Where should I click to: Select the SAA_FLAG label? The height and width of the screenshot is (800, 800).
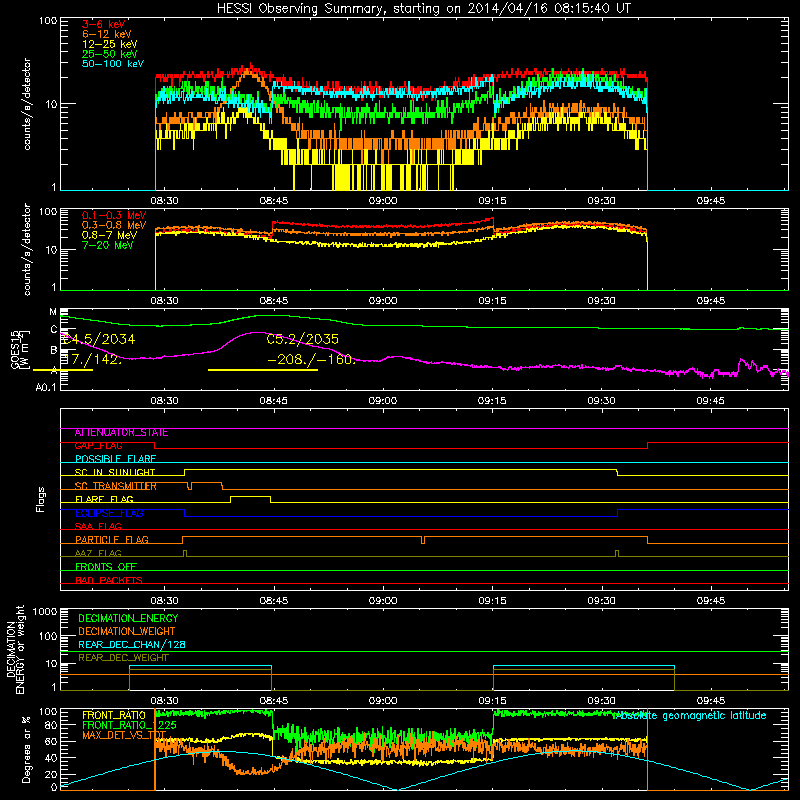[x=98, y=527]
